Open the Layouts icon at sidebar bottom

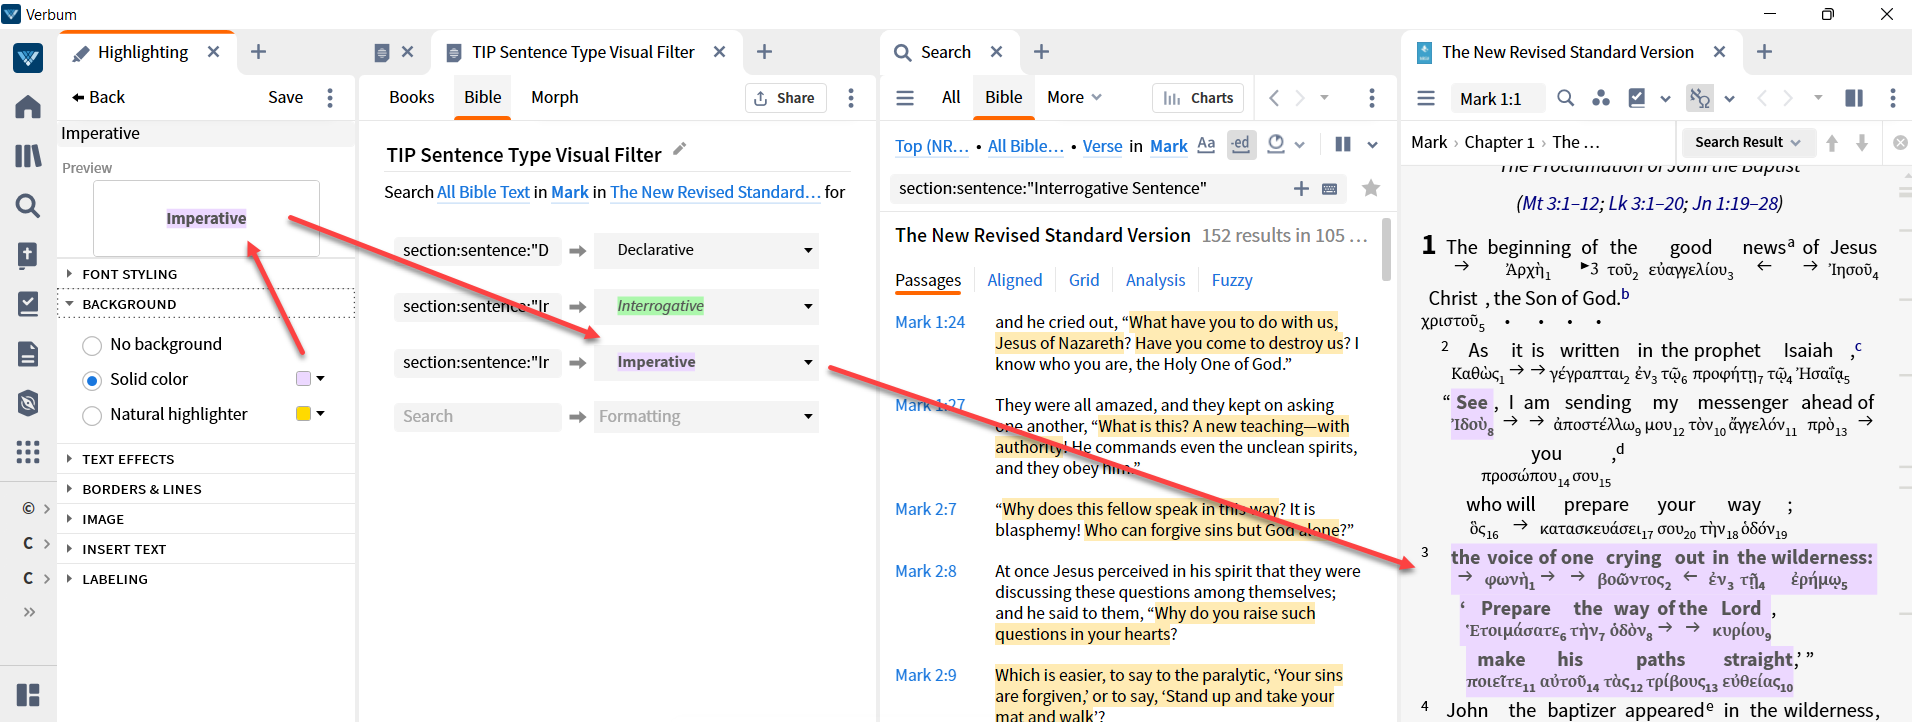click(x=28, y=695)
